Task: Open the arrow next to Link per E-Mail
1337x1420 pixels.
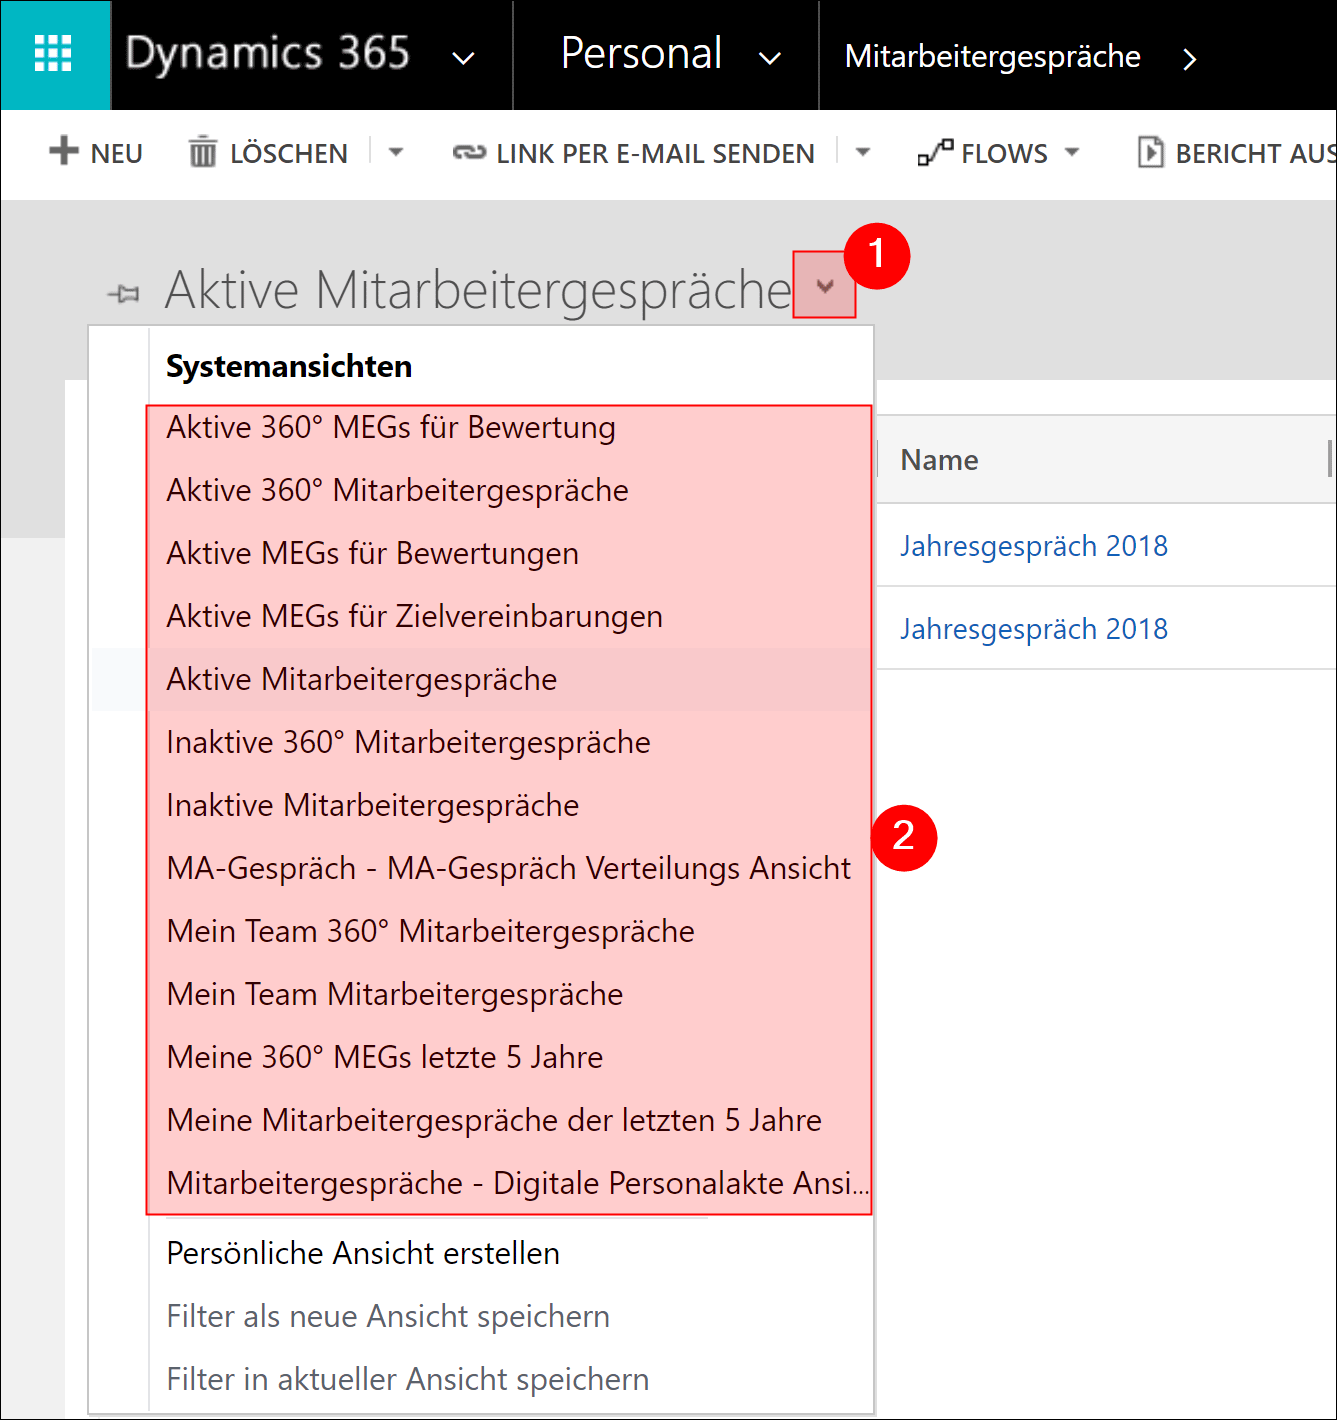Action: point(863,152)
